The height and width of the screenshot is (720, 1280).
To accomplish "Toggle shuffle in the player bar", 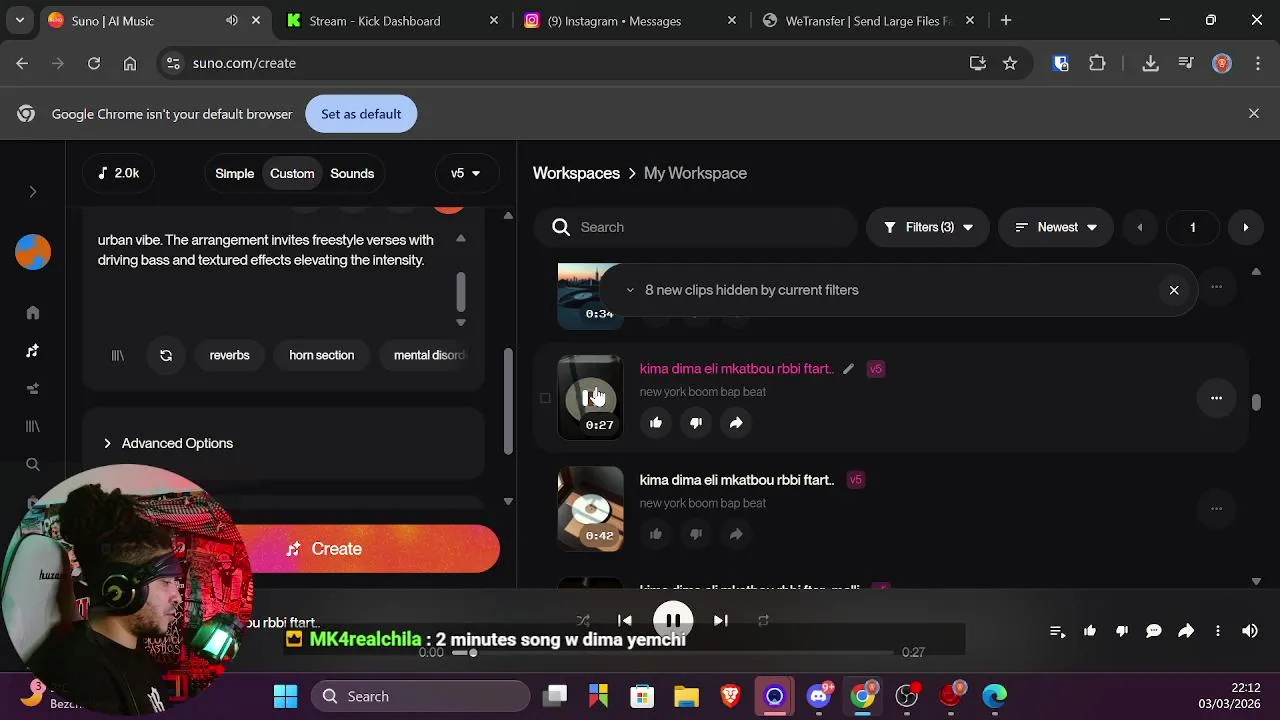I will coord(583,621).
